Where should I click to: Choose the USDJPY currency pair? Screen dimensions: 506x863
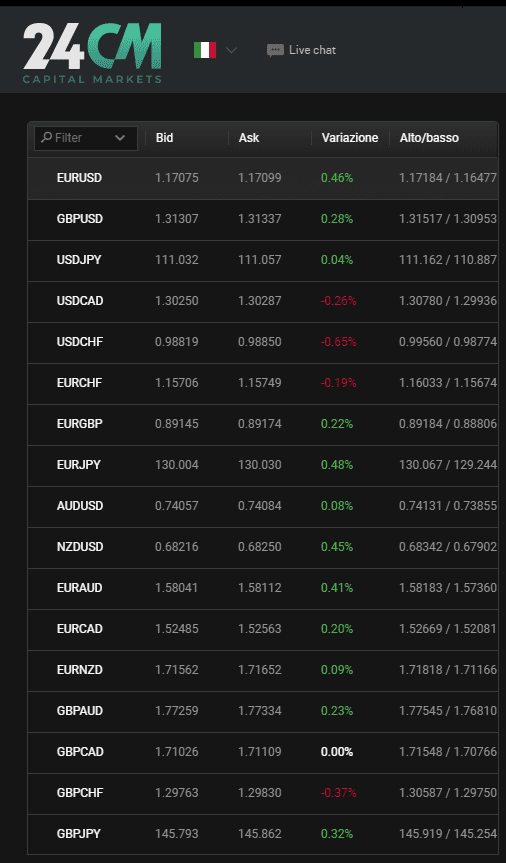pyautogui.click(x=79, y=260)
